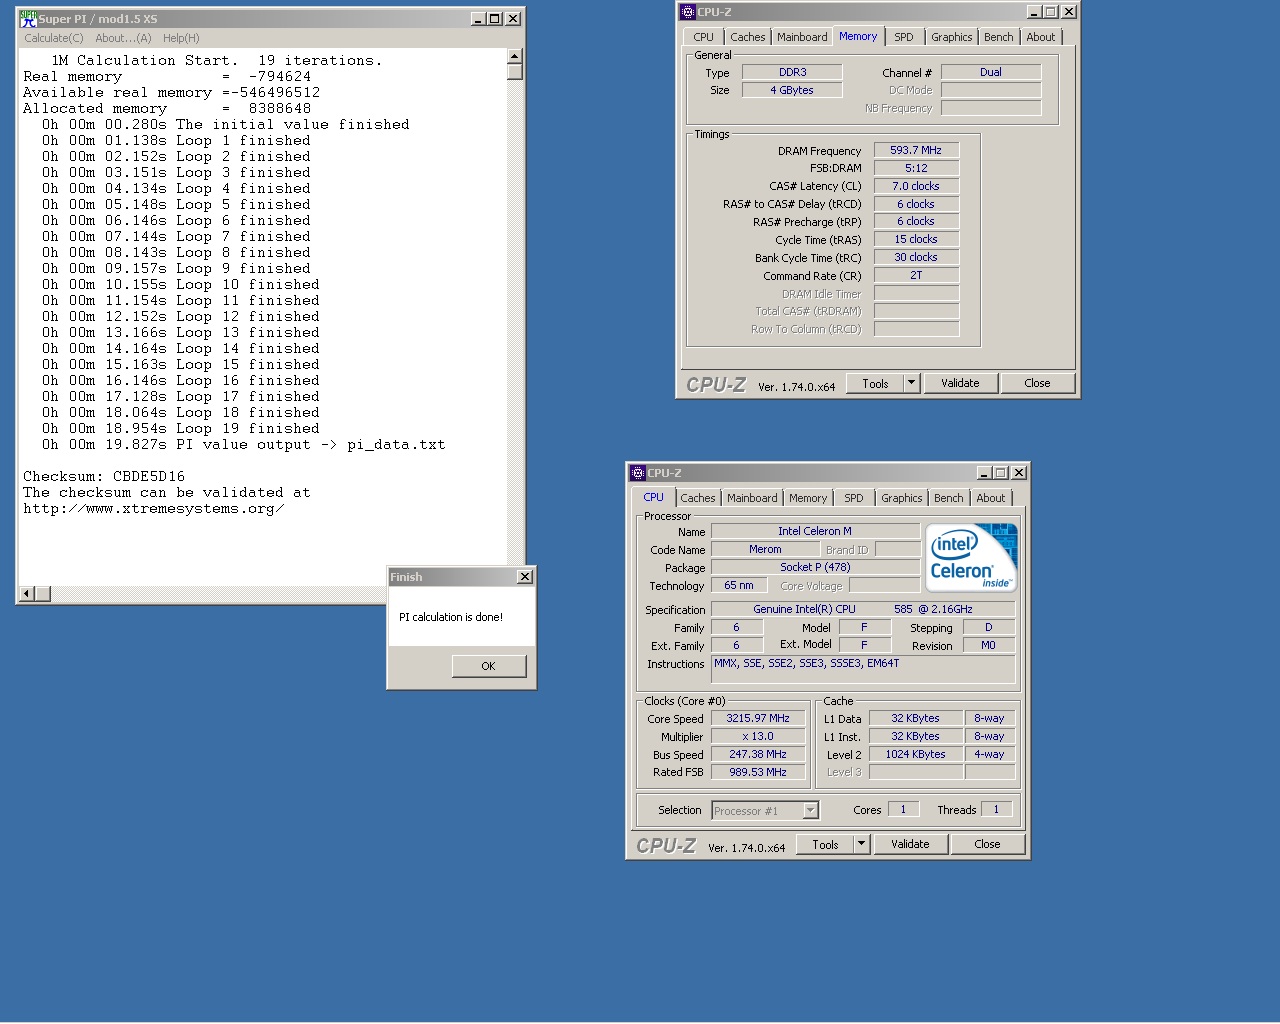1280x1024 pixels.
Task: Click Close button in lower CPU-Z window
Action: point(988,844)
